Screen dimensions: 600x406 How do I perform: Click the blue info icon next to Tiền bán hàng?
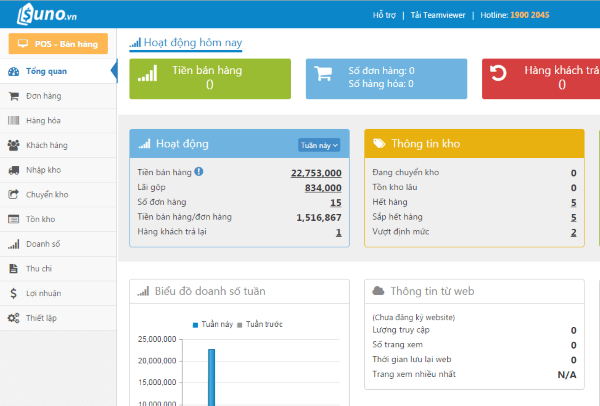(x=199, y=172)
